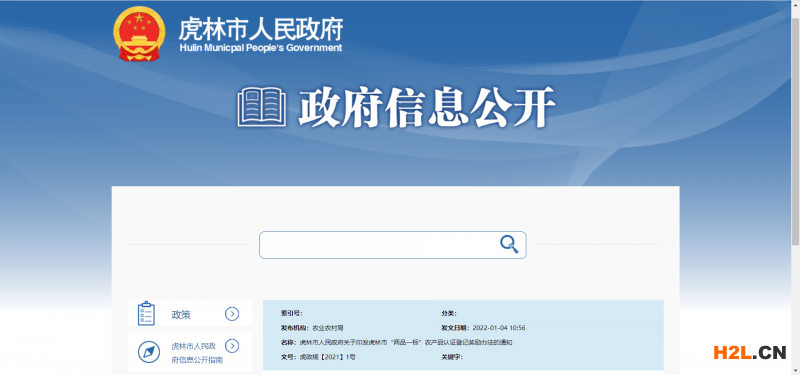Click the 名称 document title text
The width and height of the screenshot is (800, 375).
point(406,342)
